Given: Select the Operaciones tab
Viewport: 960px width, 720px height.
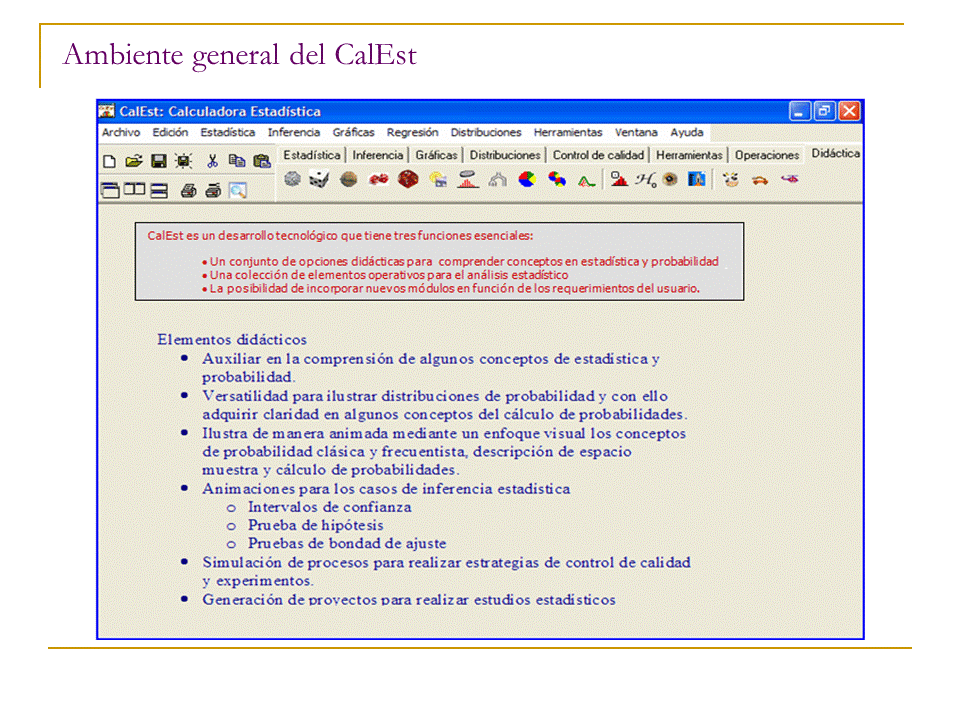Looking at the screenshot, I should point(767,155).
